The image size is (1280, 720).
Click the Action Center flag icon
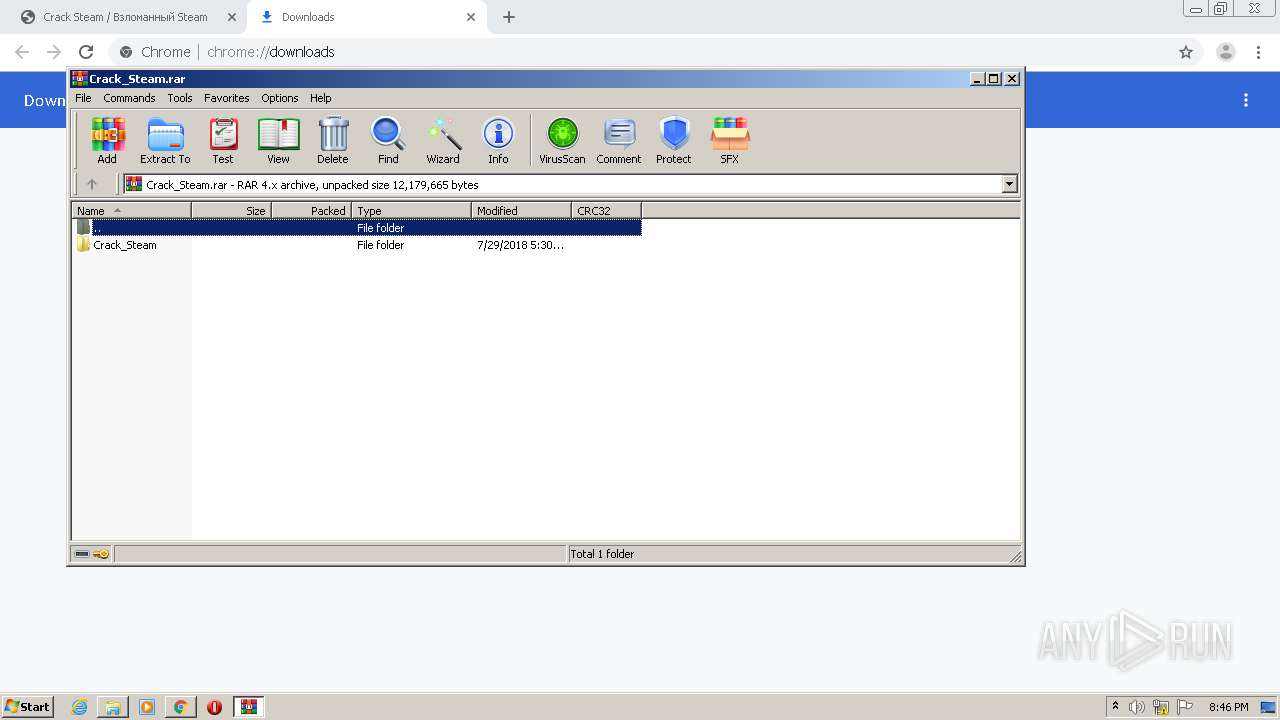1184,707
